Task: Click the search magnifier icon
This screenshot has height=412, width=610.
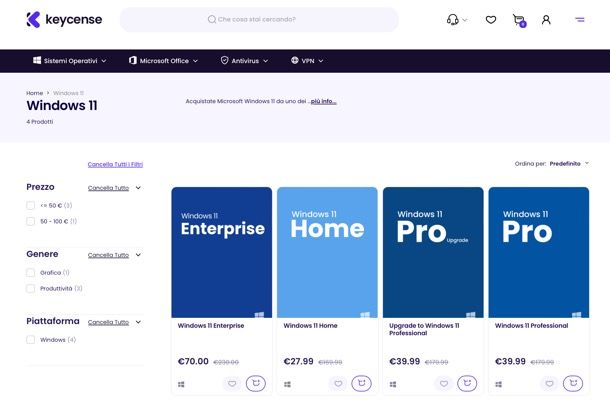Action: 212,19
